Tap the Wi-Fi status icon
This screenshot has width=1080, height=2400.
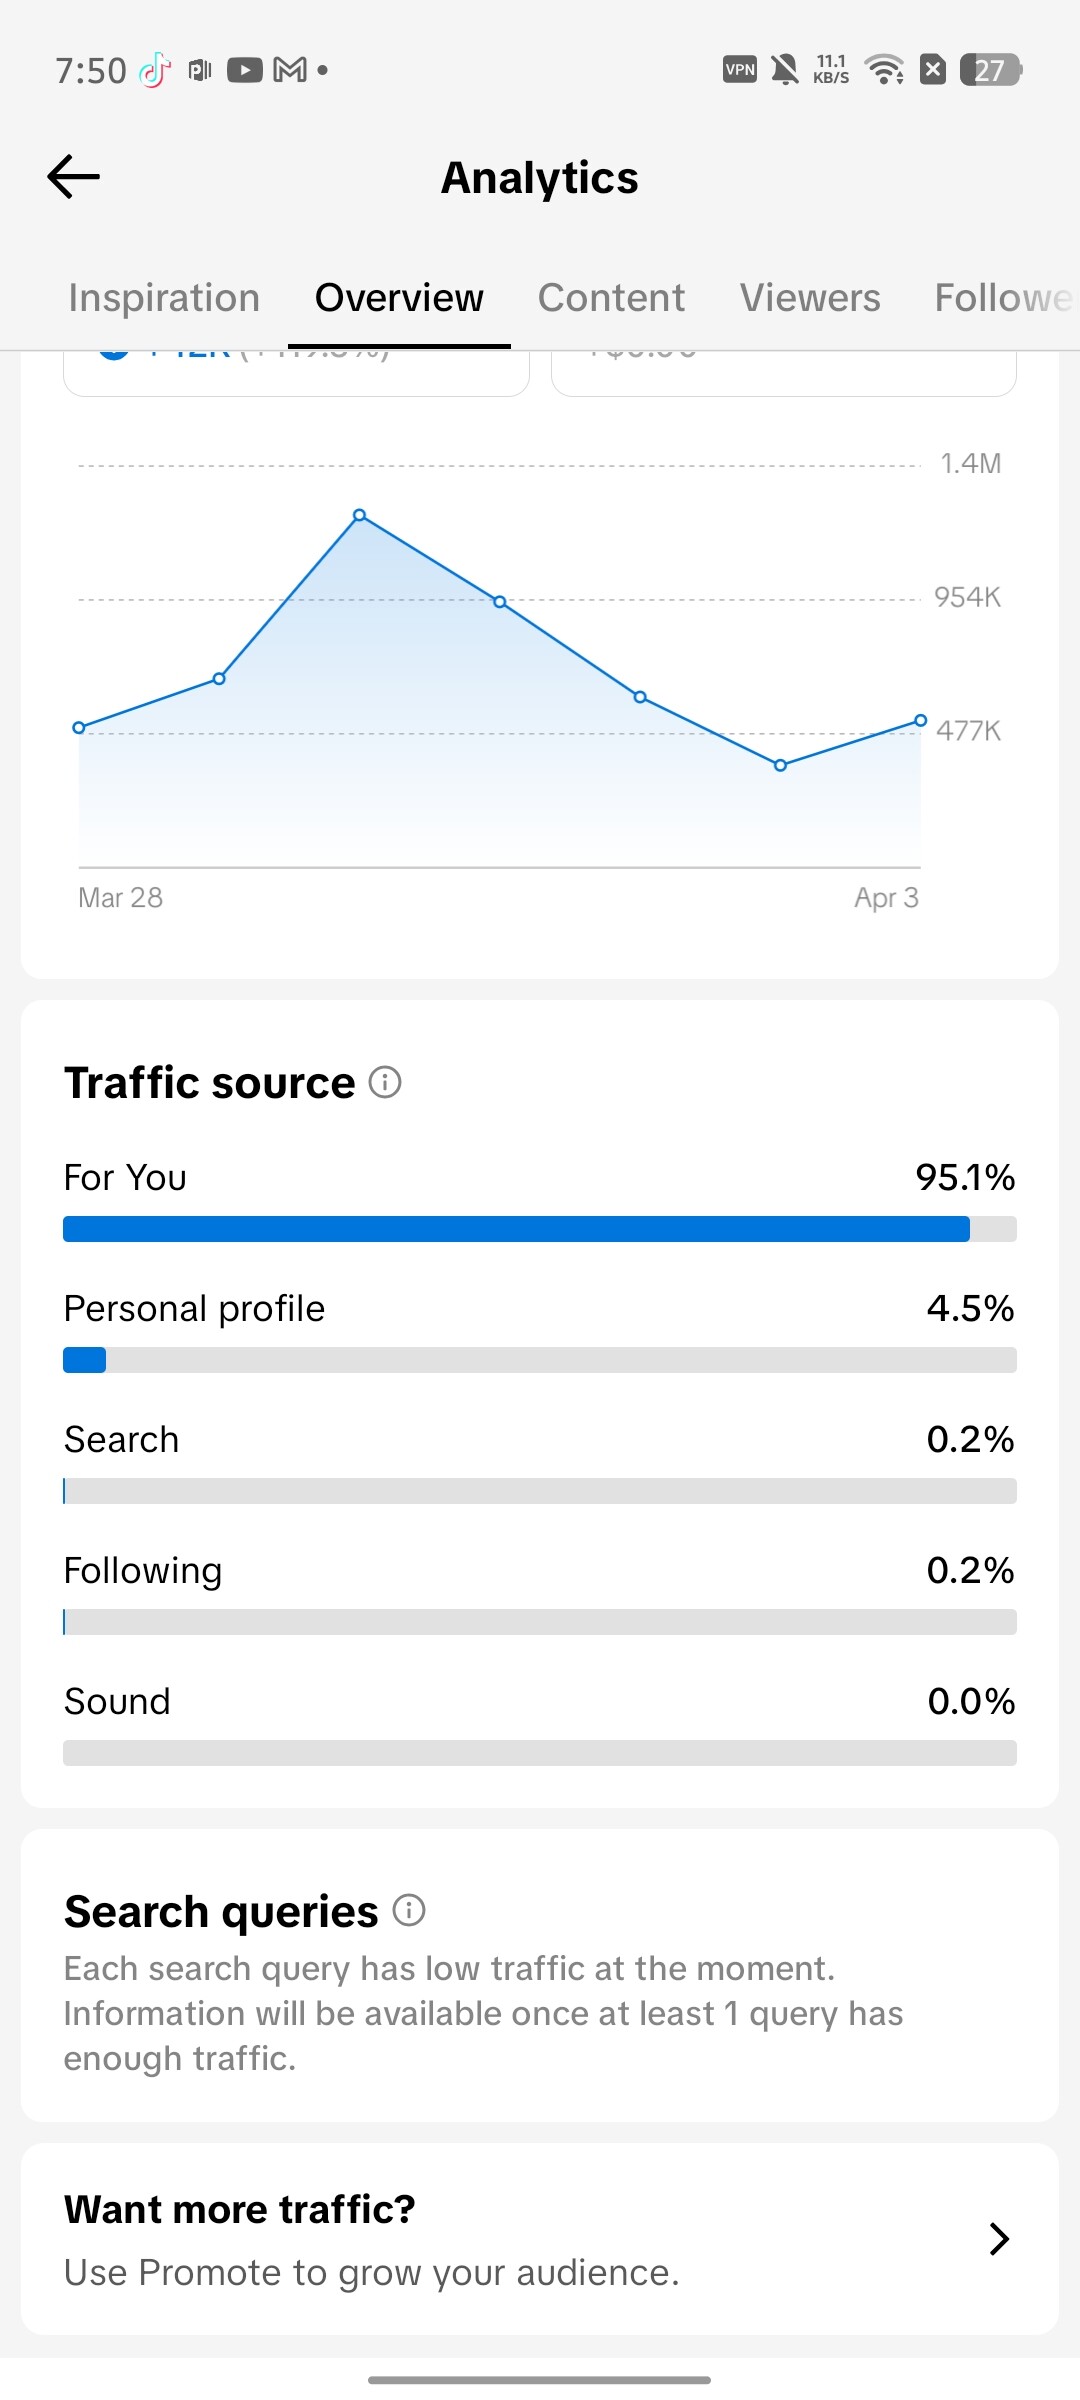(x=885, y=70)
